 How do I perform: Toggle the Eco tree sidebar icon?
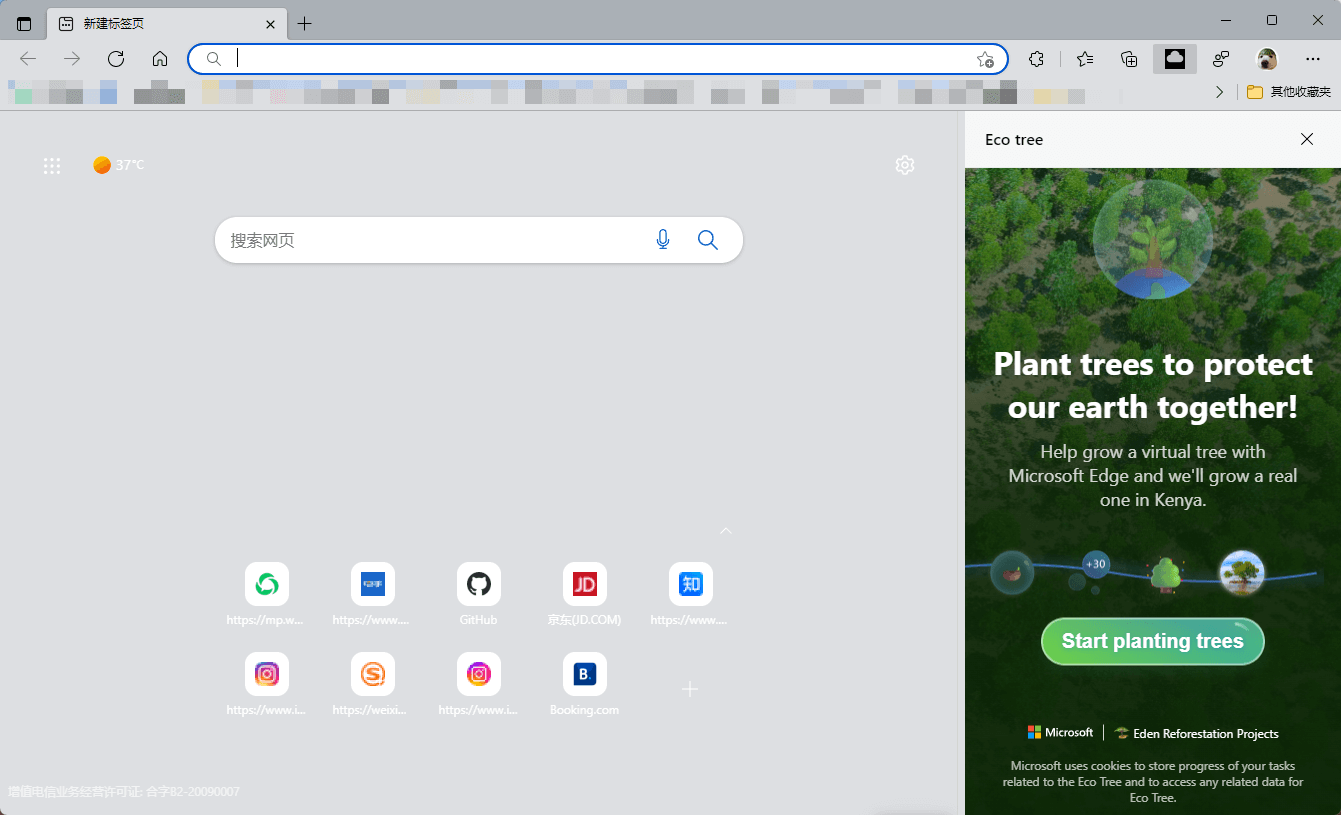(1174, 59)
